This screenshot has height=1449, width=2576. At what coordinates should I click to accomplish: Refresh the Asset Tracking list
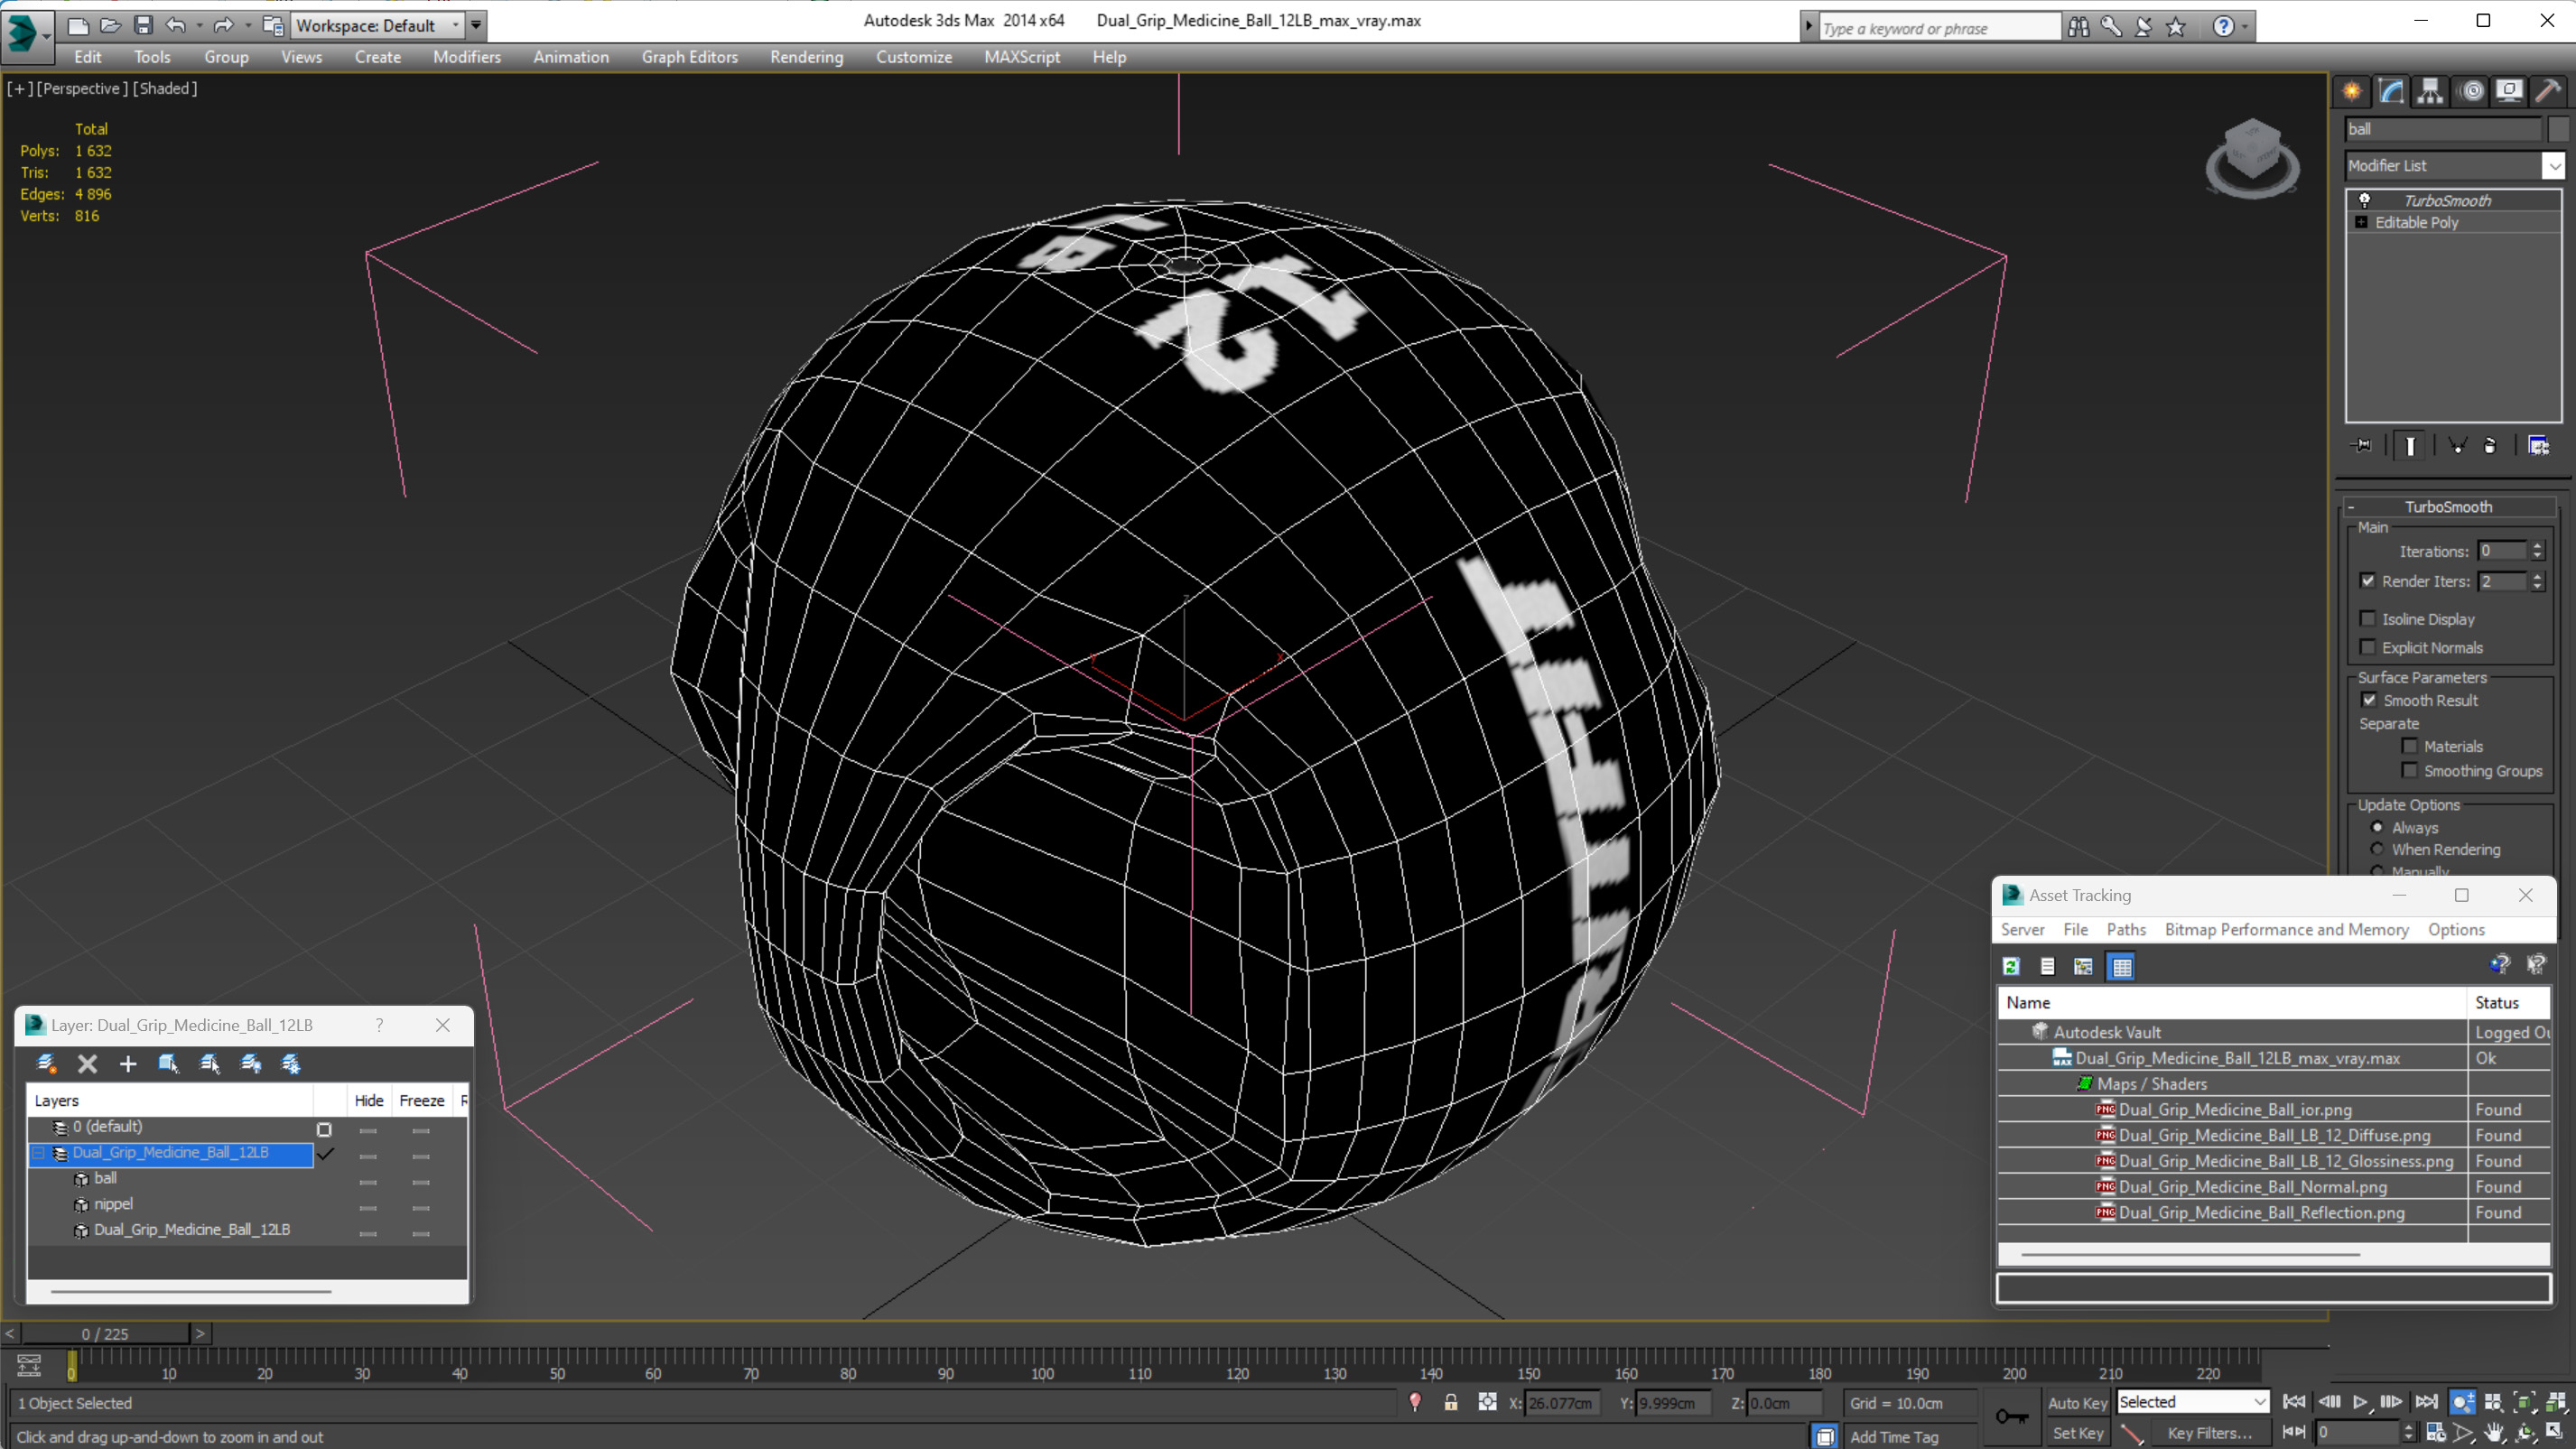(2011, 966)
